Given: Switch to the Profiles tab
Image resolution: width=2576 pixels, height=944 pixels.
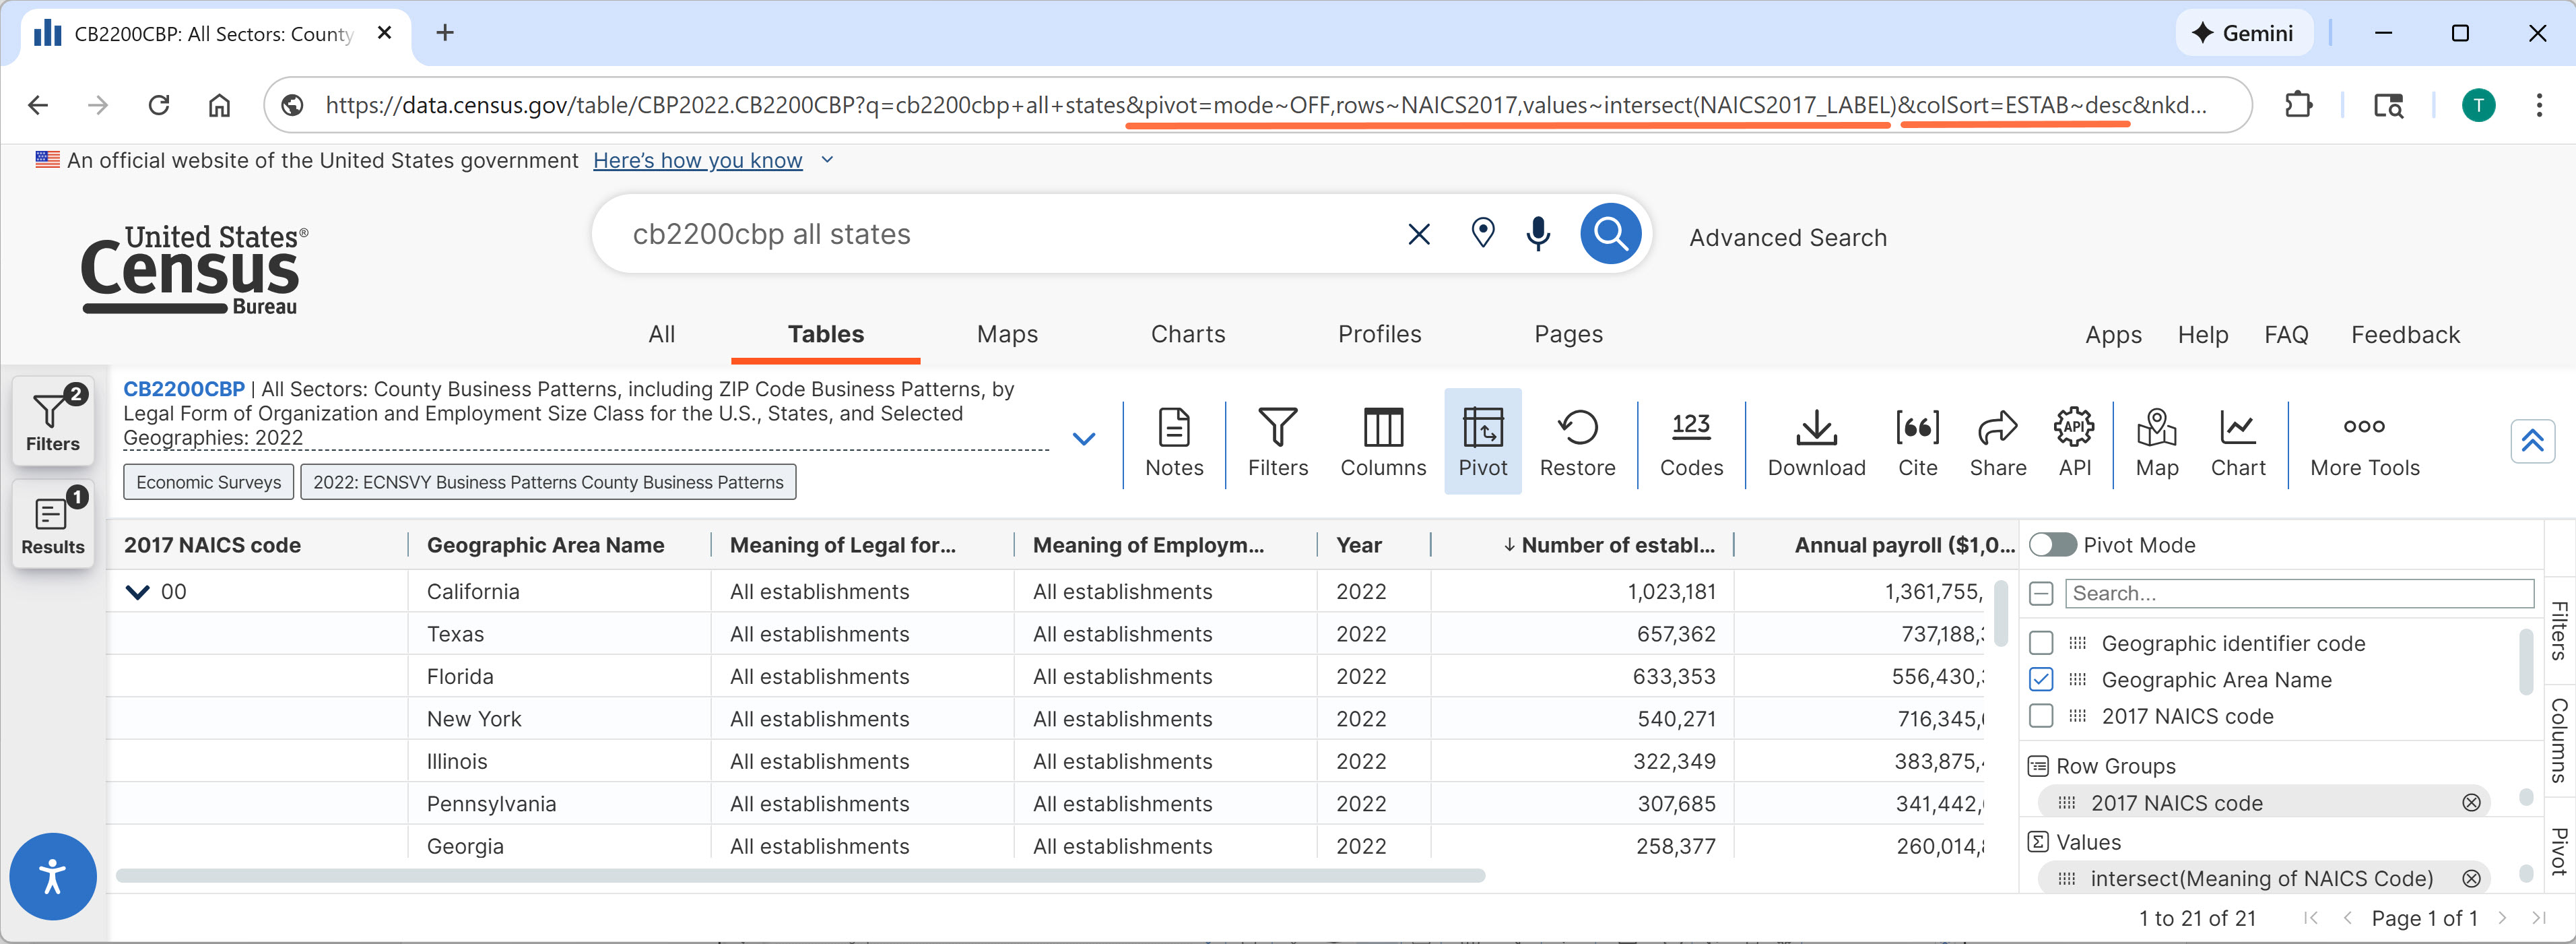Looking at the screenshot, I should pyautogui.click(x=1379, y=334).
